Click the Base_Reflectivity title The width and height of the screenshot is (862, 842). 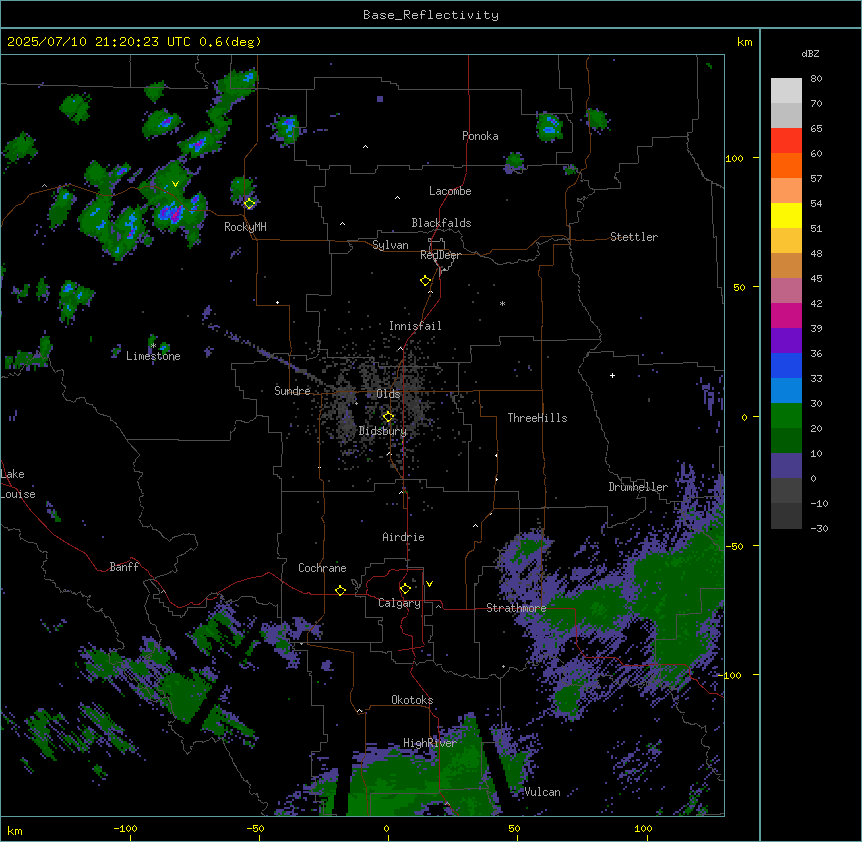tap(431, 15)
